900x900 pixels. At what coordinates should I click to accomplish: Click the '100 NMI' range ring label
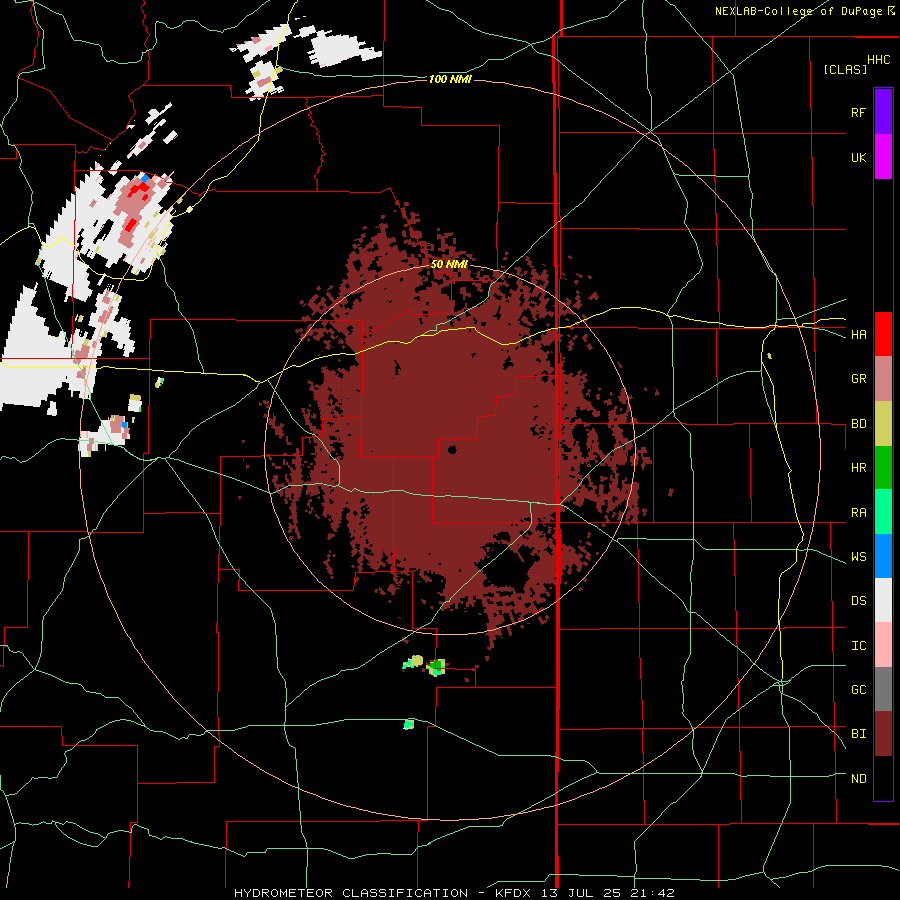pos(450,79)
